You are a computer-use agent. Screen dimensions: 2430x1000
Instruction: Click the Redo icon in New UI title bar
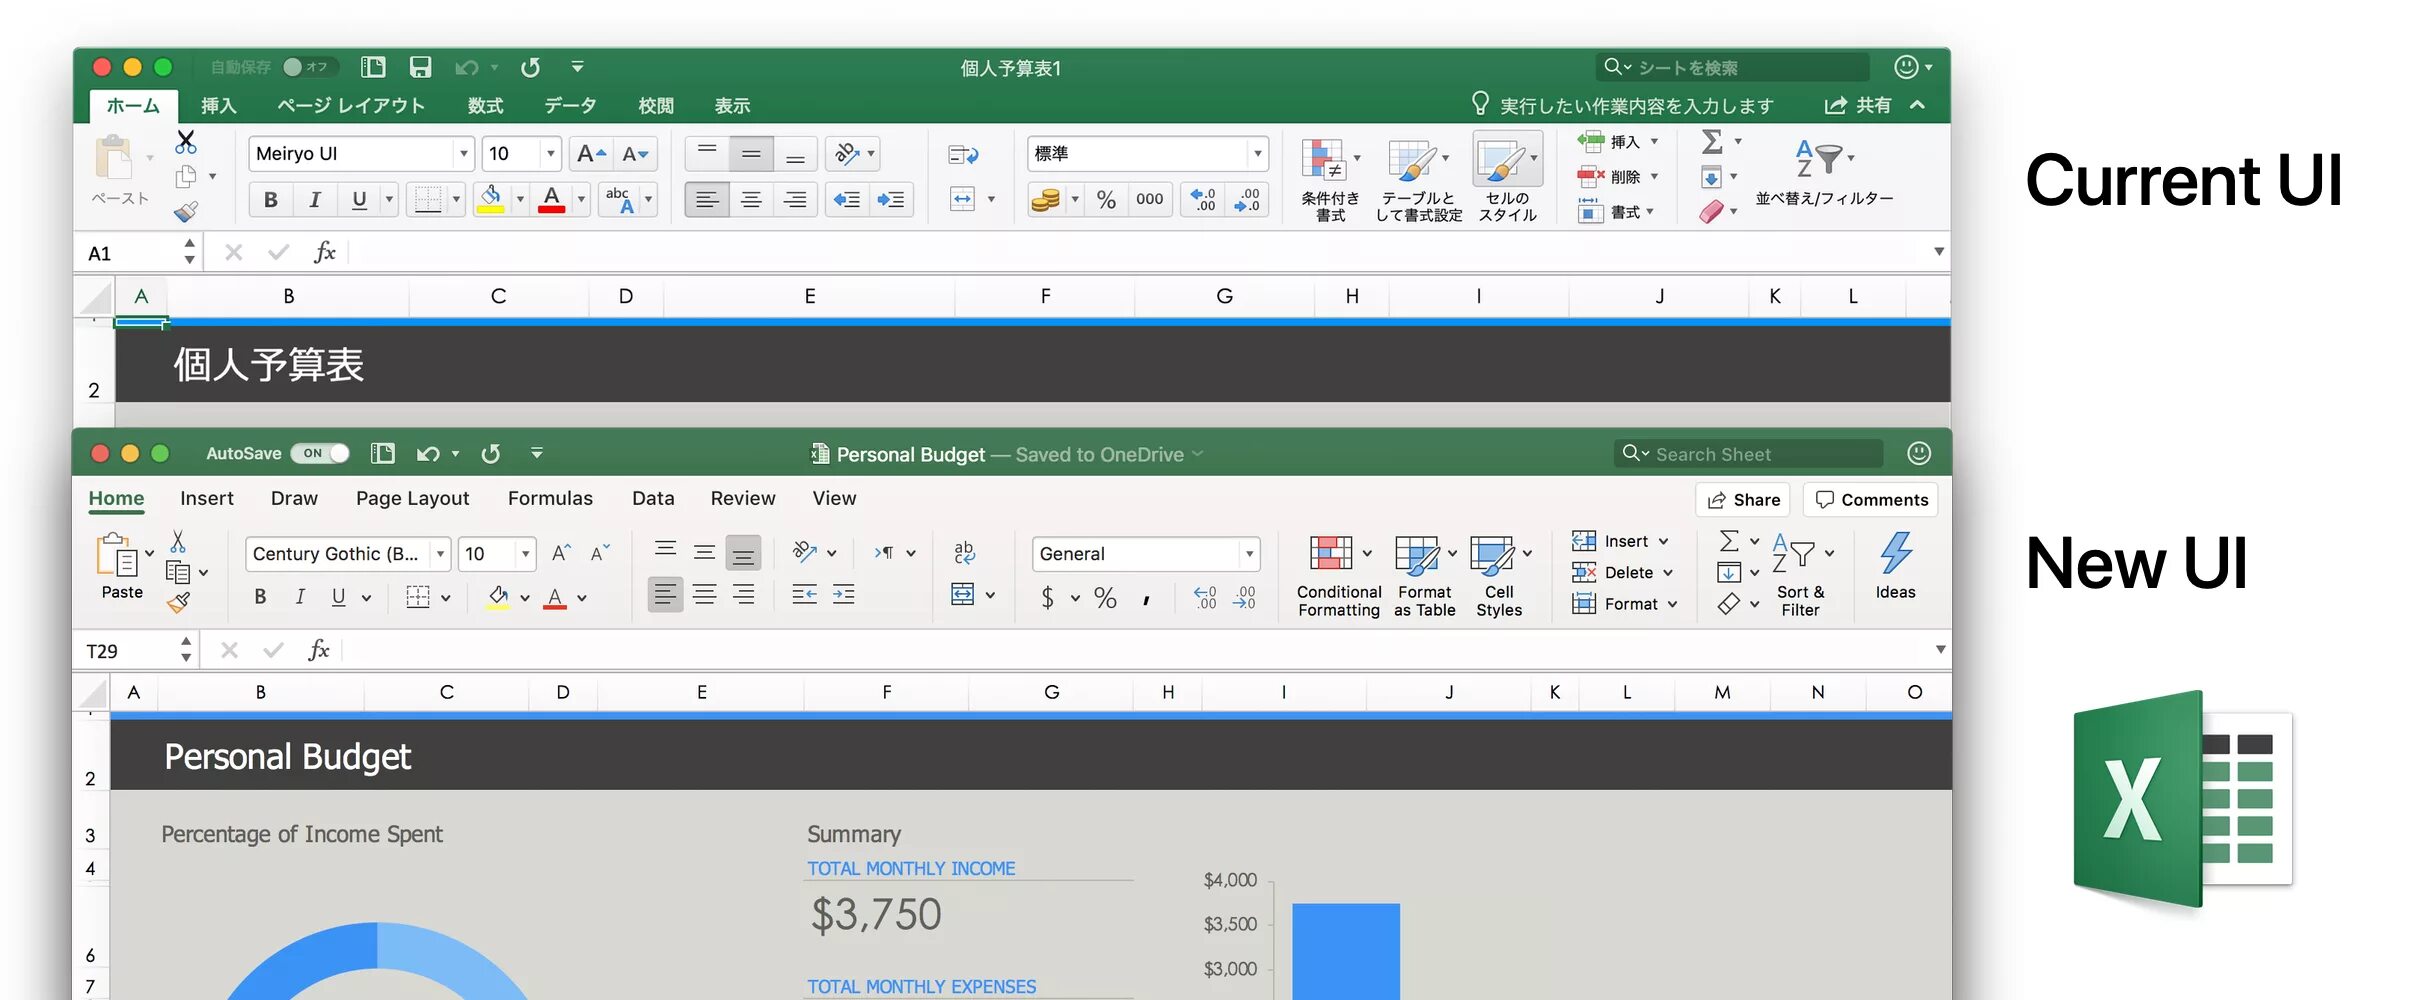(x=490, y=454)
